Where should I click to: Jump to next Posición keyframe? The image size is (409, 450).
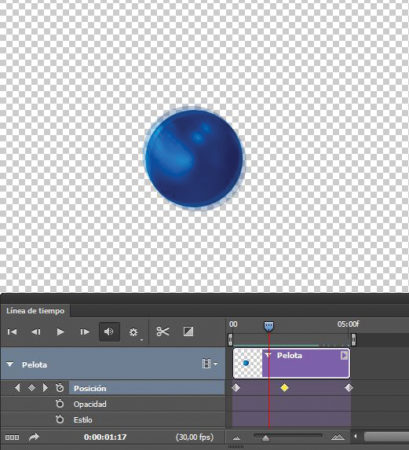point(45,388)
